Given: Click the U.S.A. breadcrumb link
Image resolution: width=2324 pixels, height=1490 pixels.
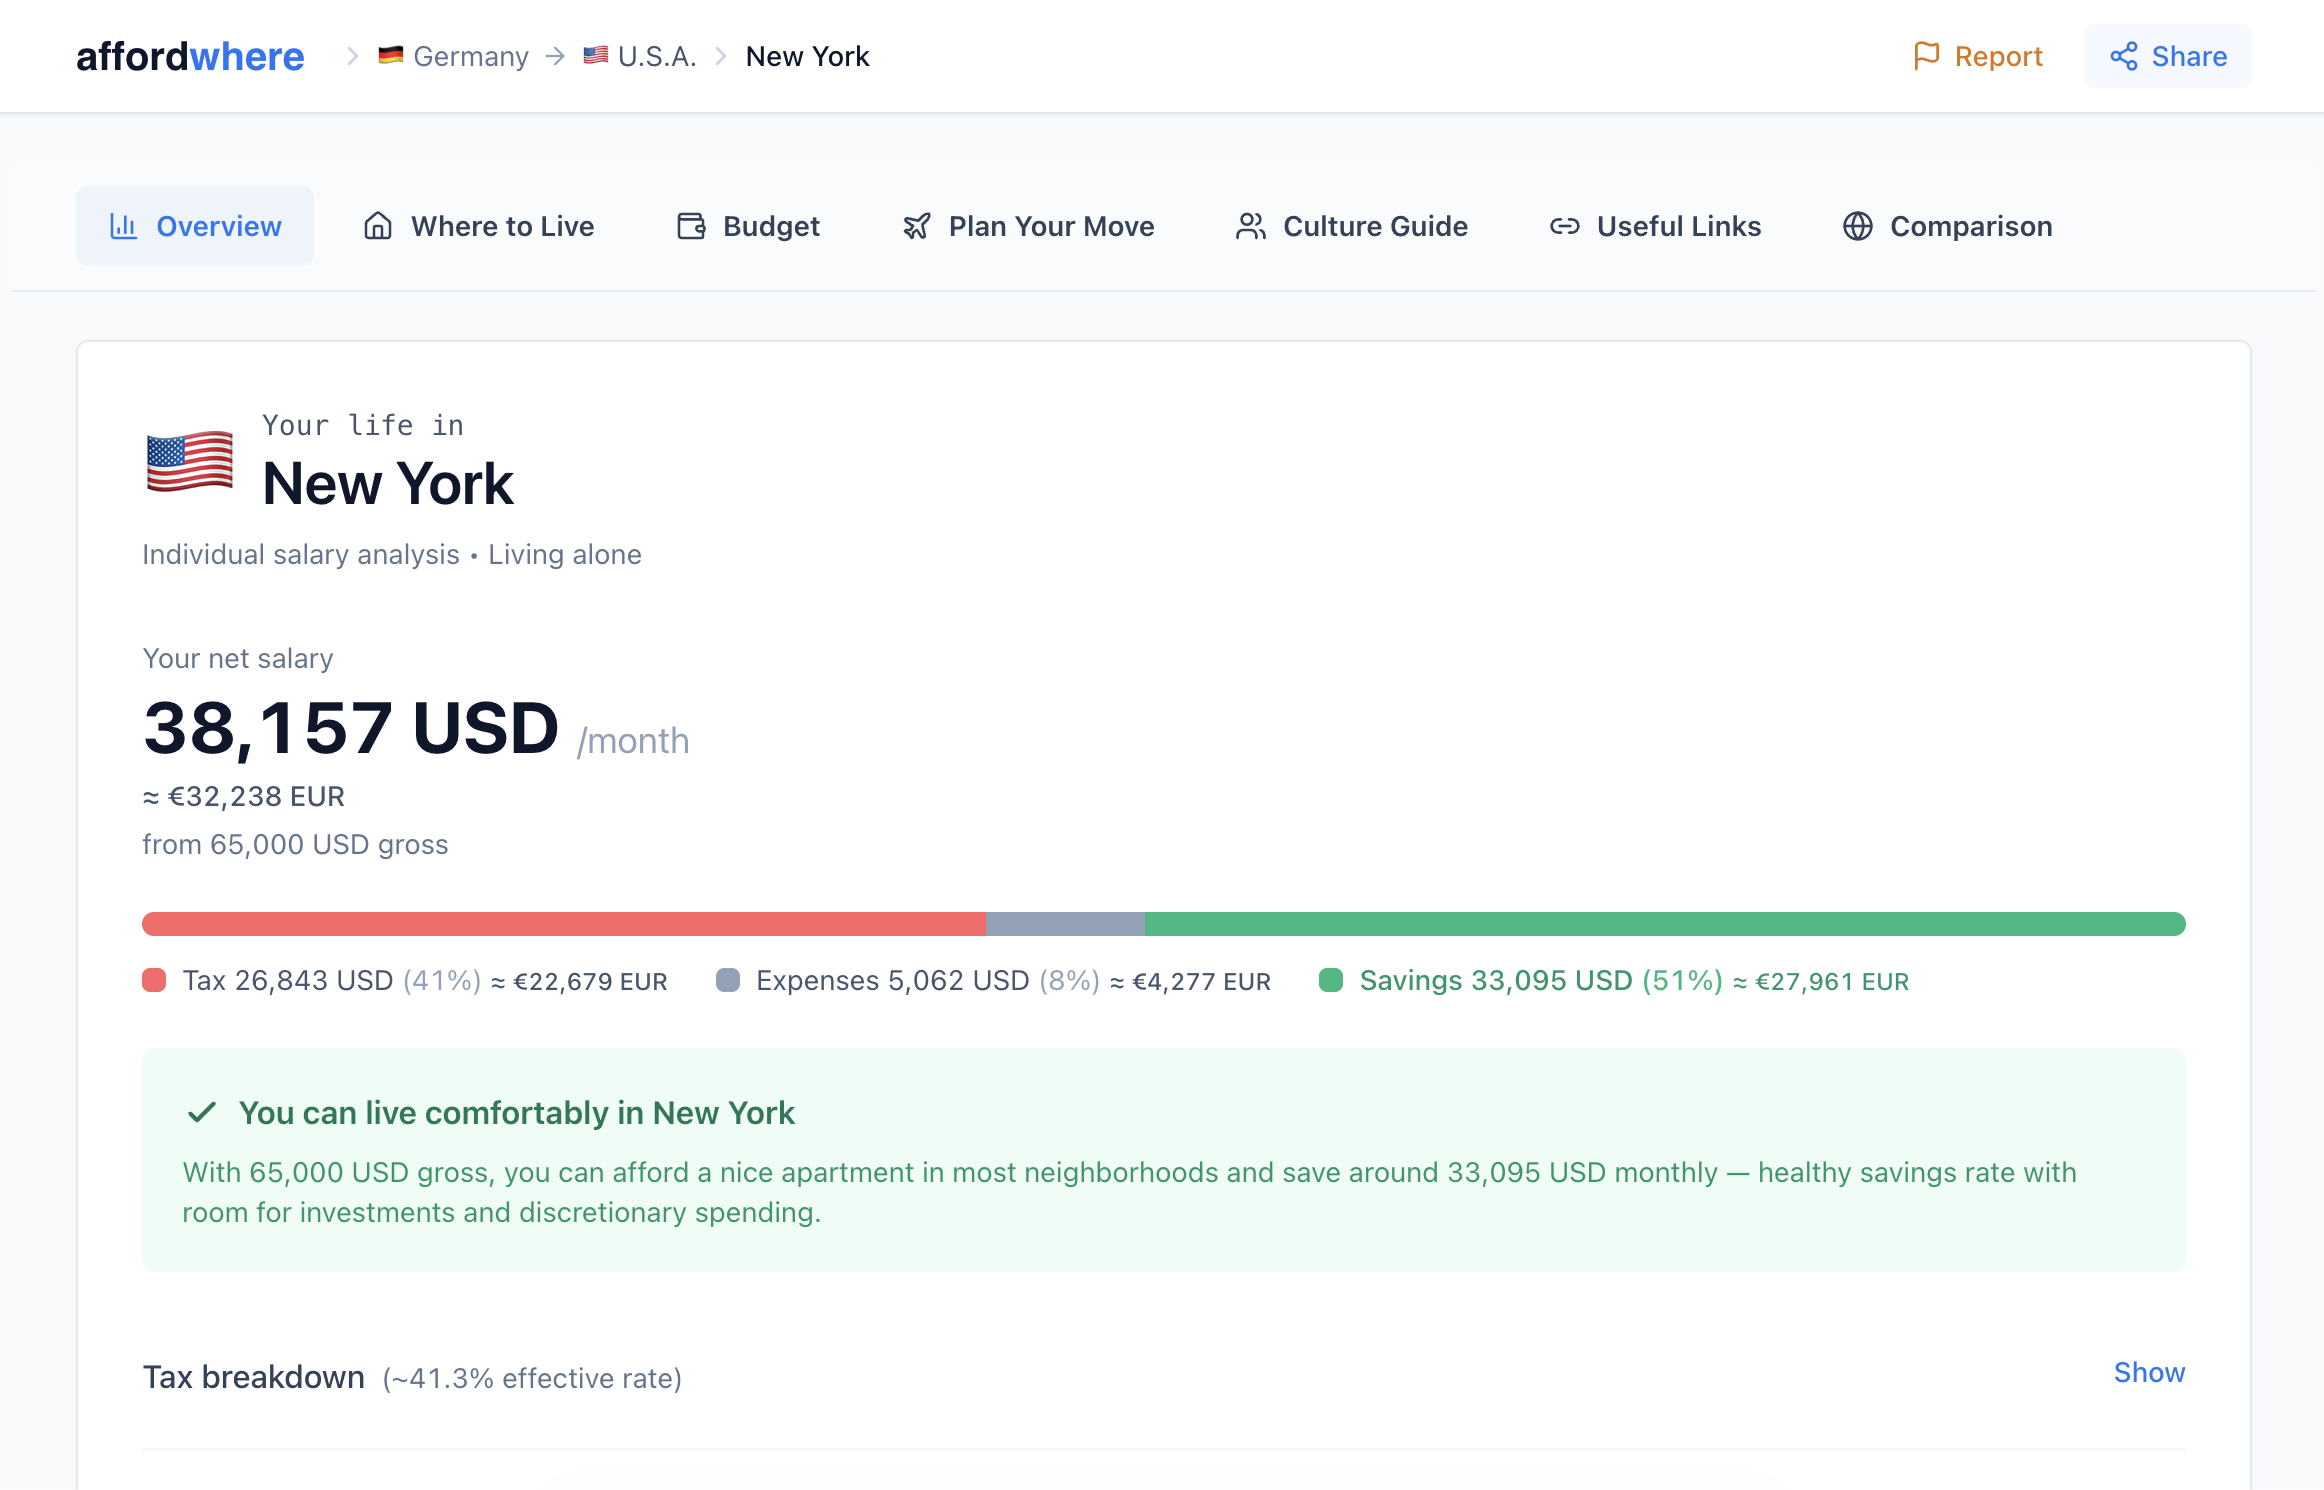Looking at the screenshot, I should (656, 56).
